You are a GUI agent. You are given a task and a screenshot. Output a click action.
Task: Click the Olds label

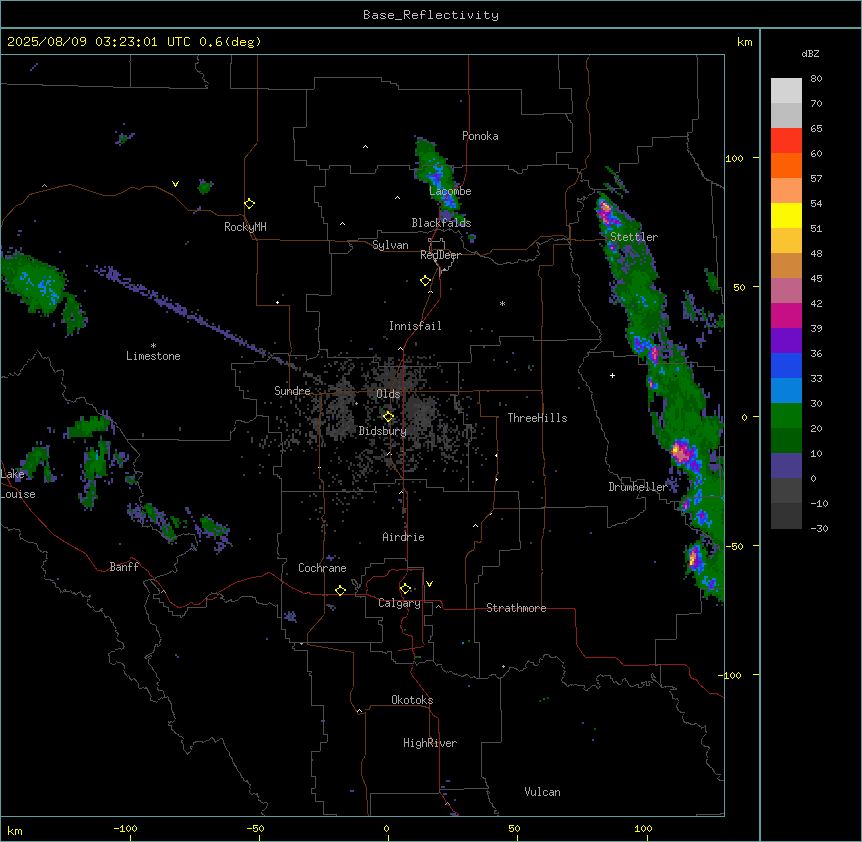388,394
